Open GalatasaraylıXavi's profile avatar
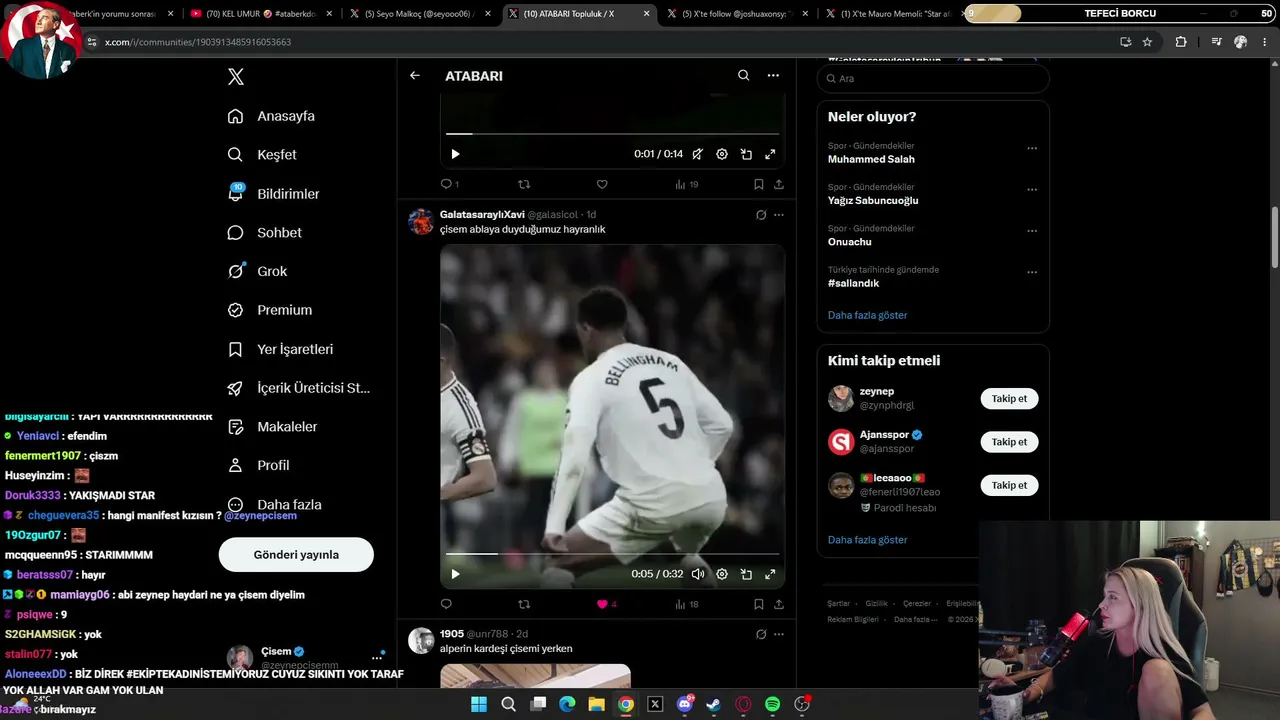 (421, 221)
